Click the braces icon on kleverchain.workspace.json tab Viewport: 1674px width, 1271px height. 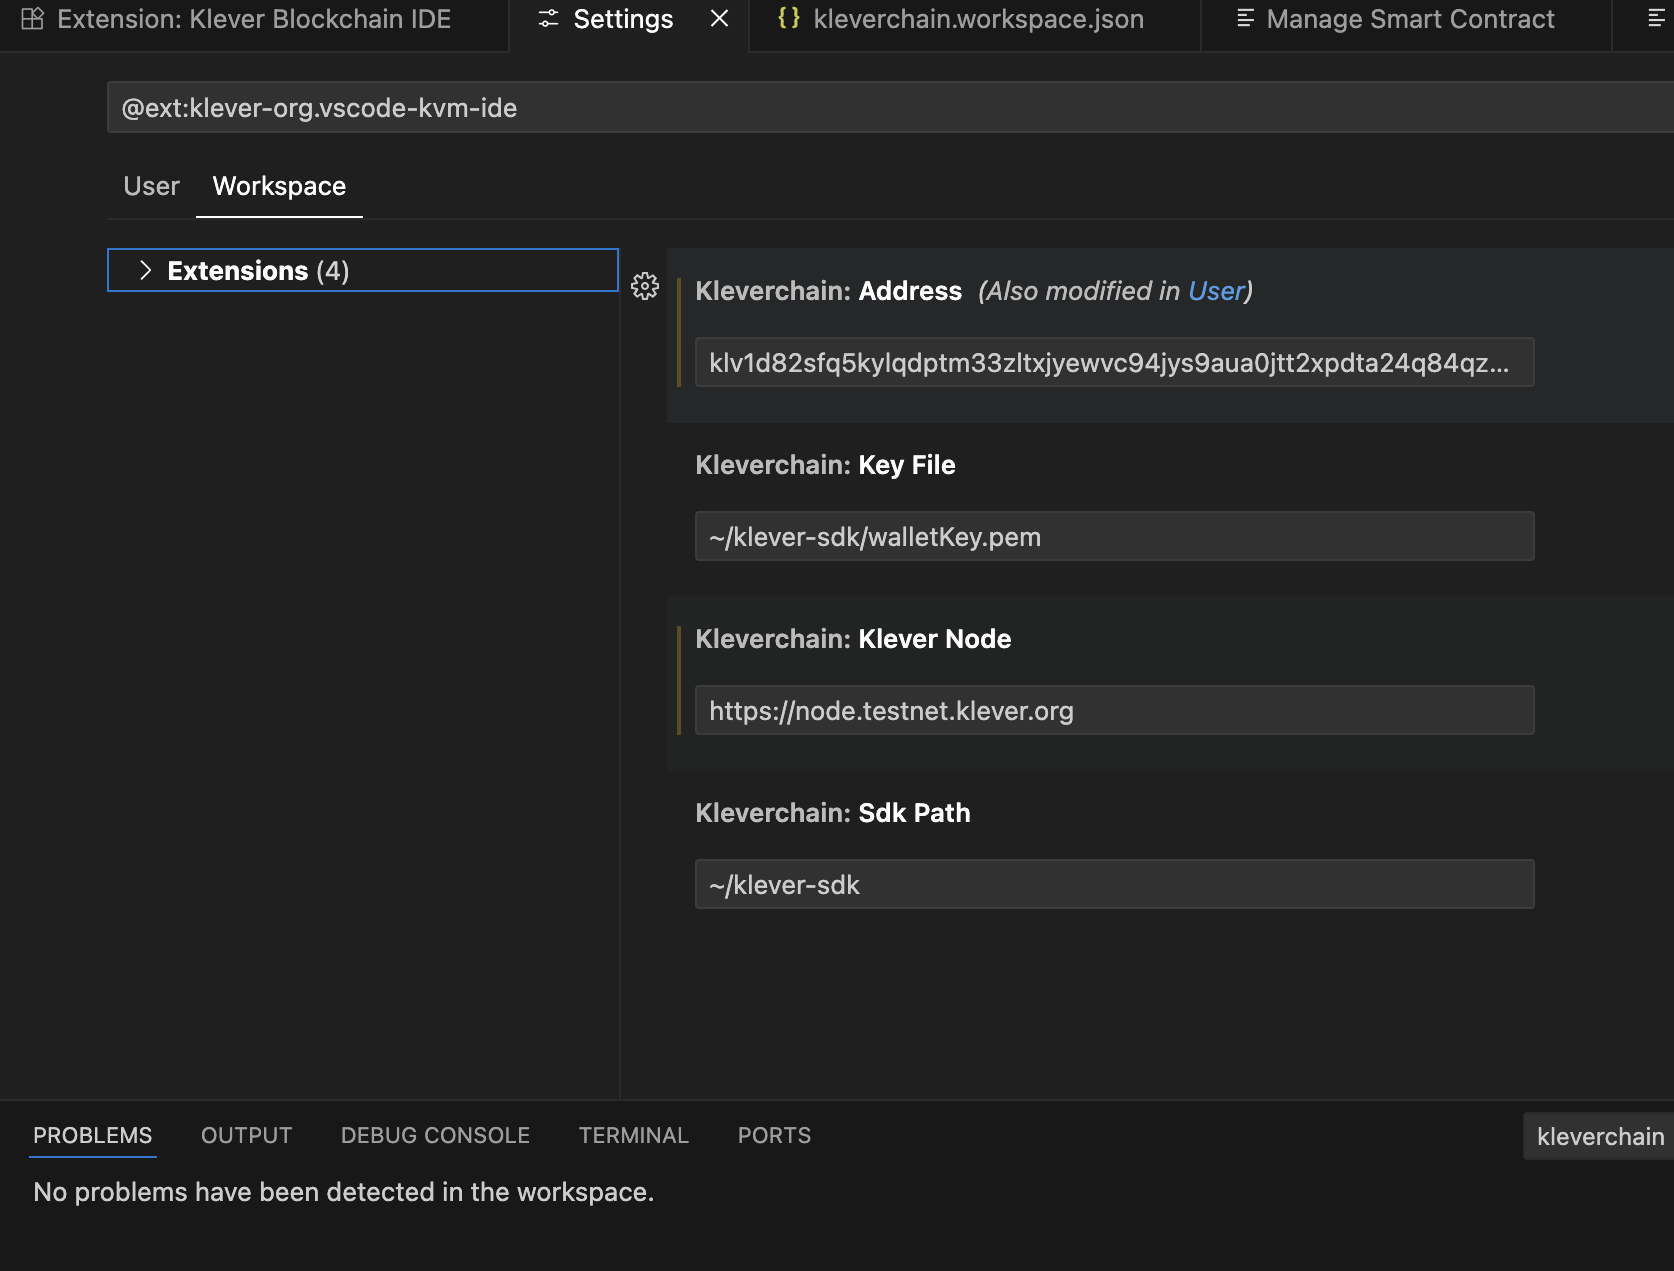[x=788, y=19]
